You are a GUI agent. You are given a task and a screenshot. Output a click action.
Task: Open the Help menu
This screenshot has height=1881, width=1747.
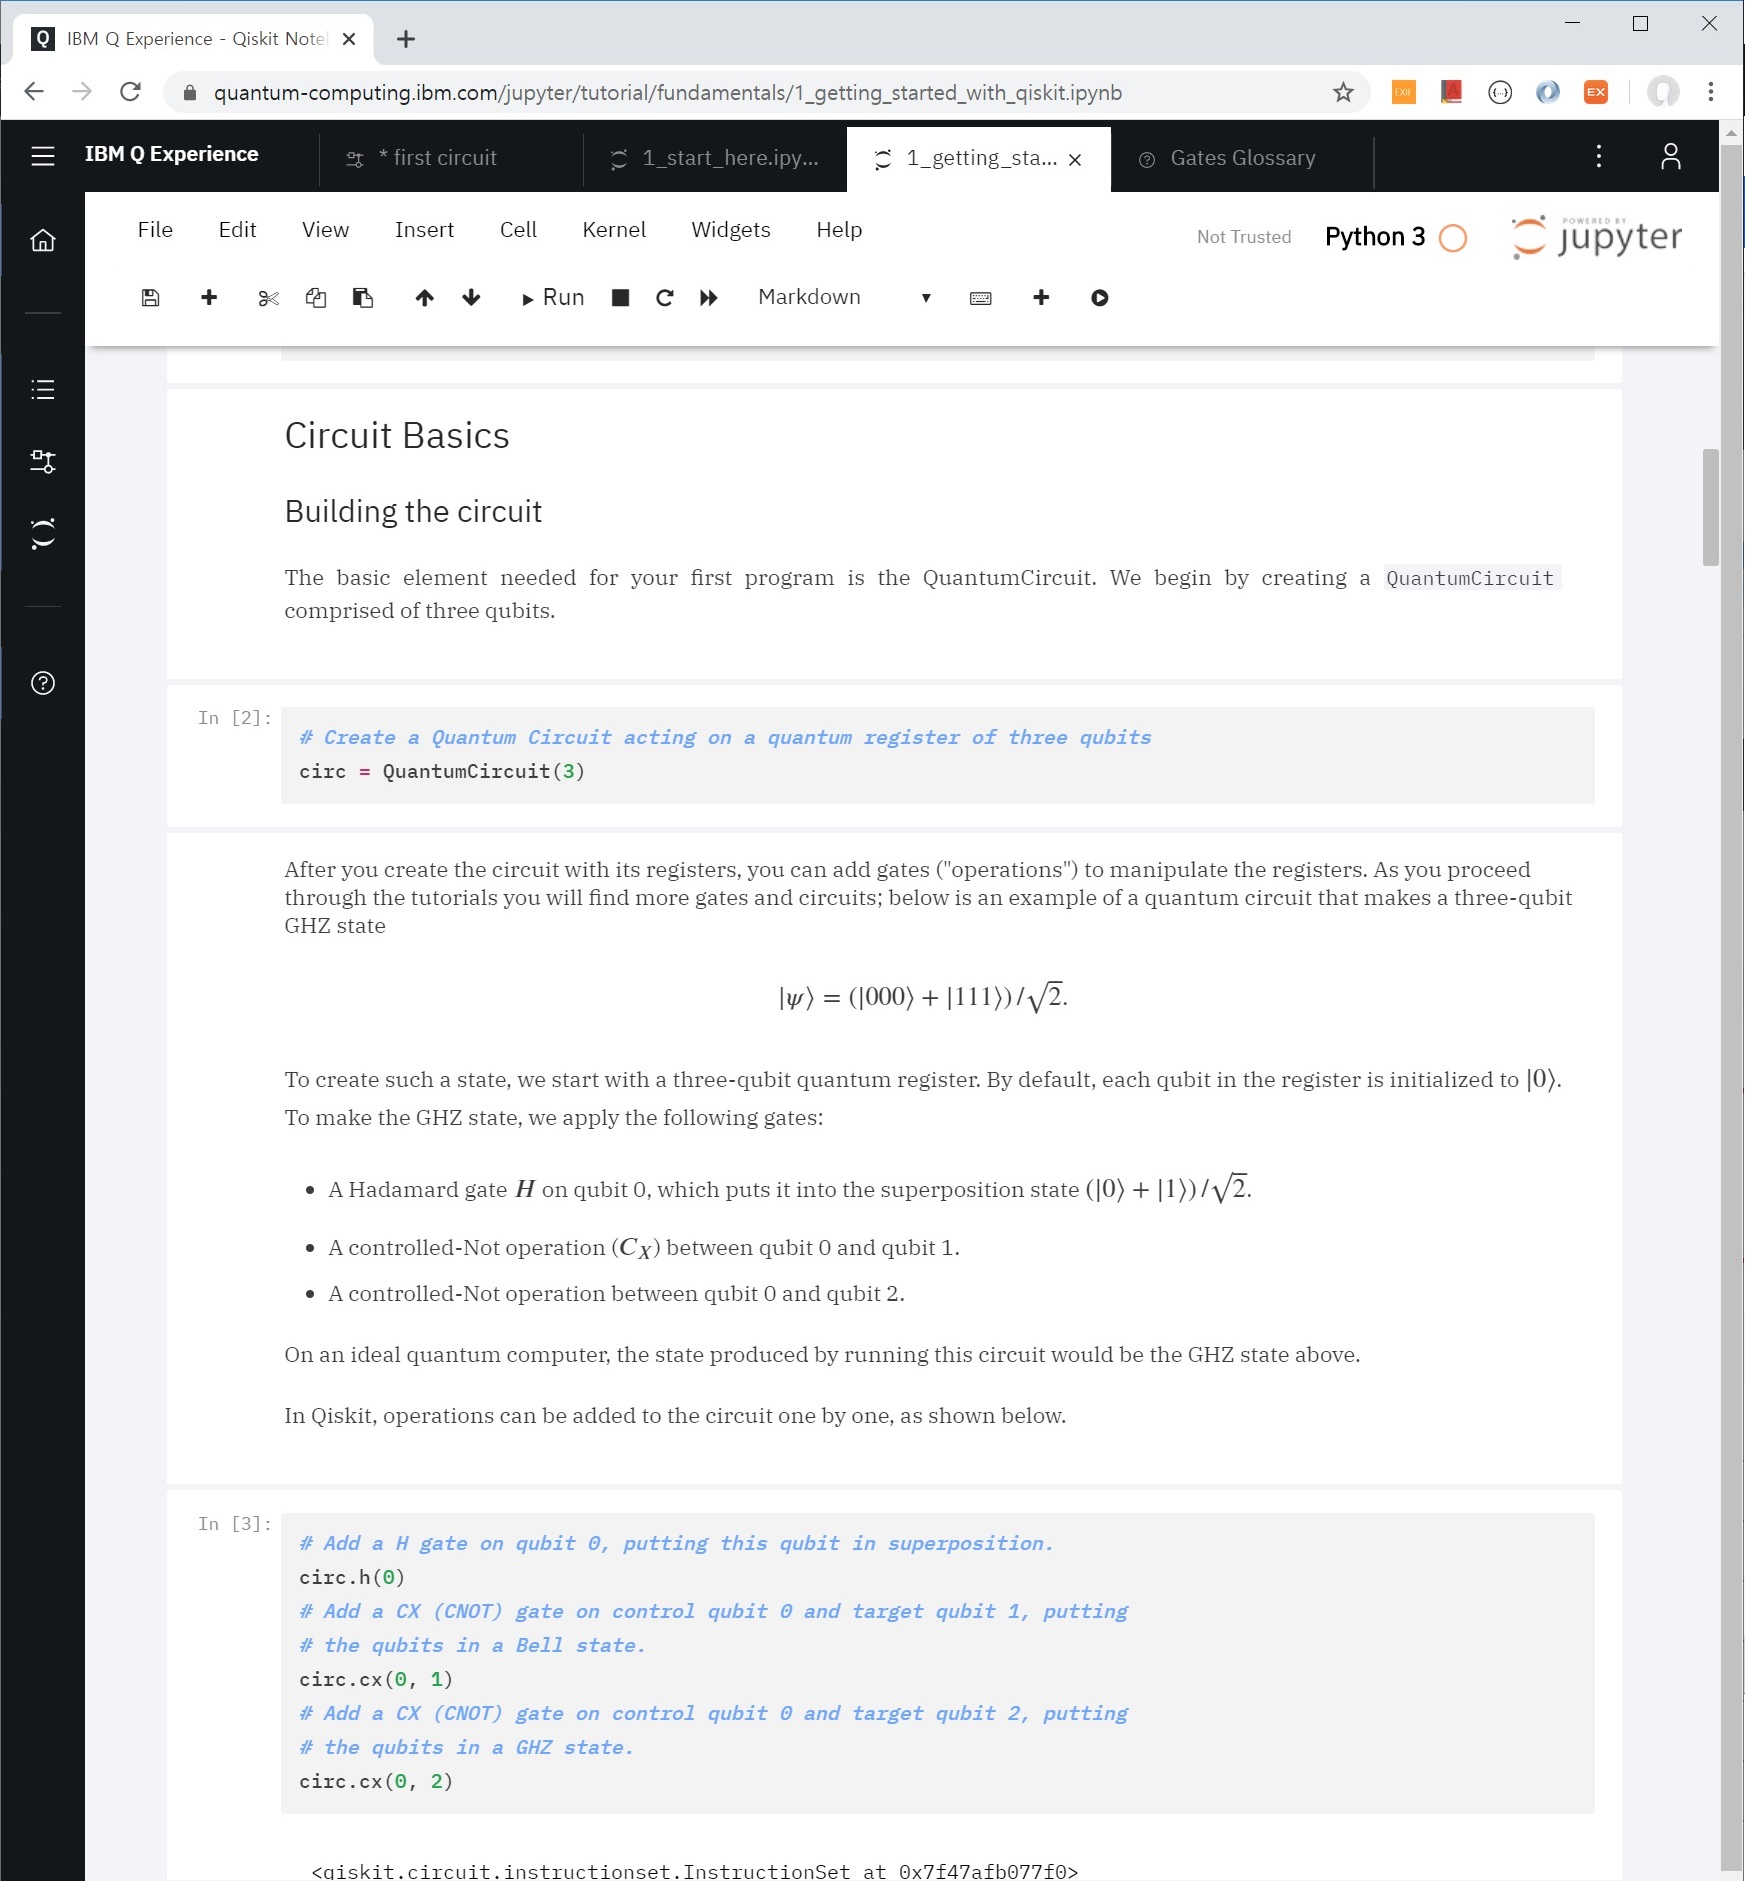click(x=839, y=230)
